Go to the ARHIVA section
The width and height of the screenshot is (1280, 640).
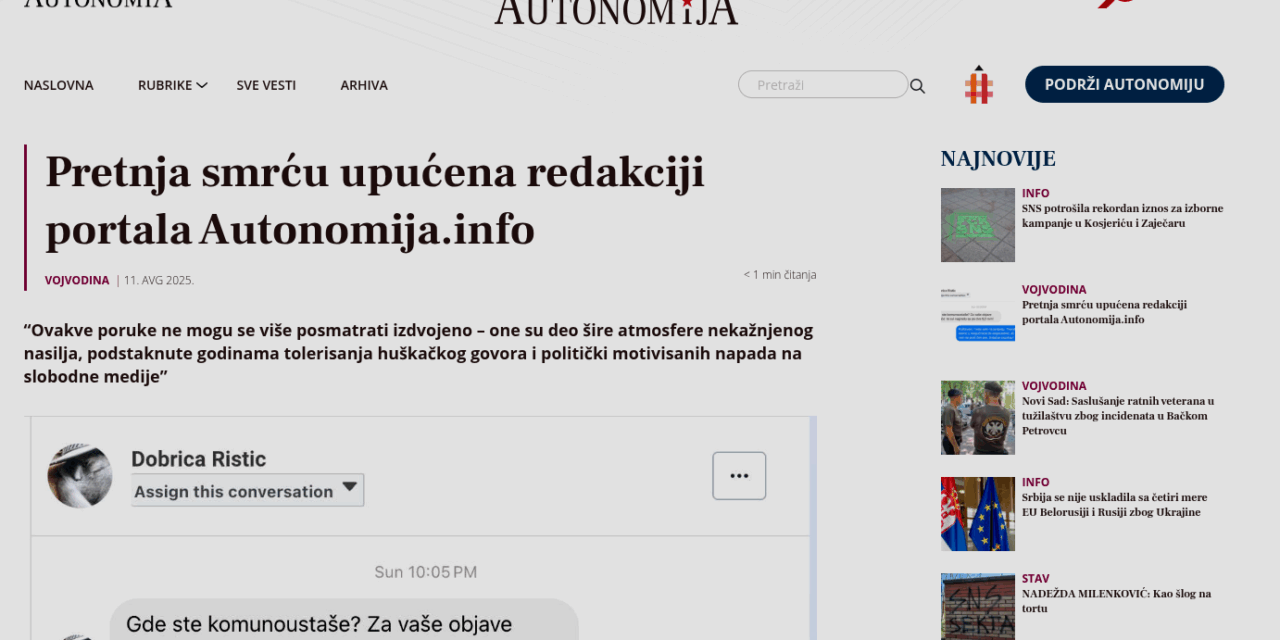pyautogui.click(x=364, y=85)
